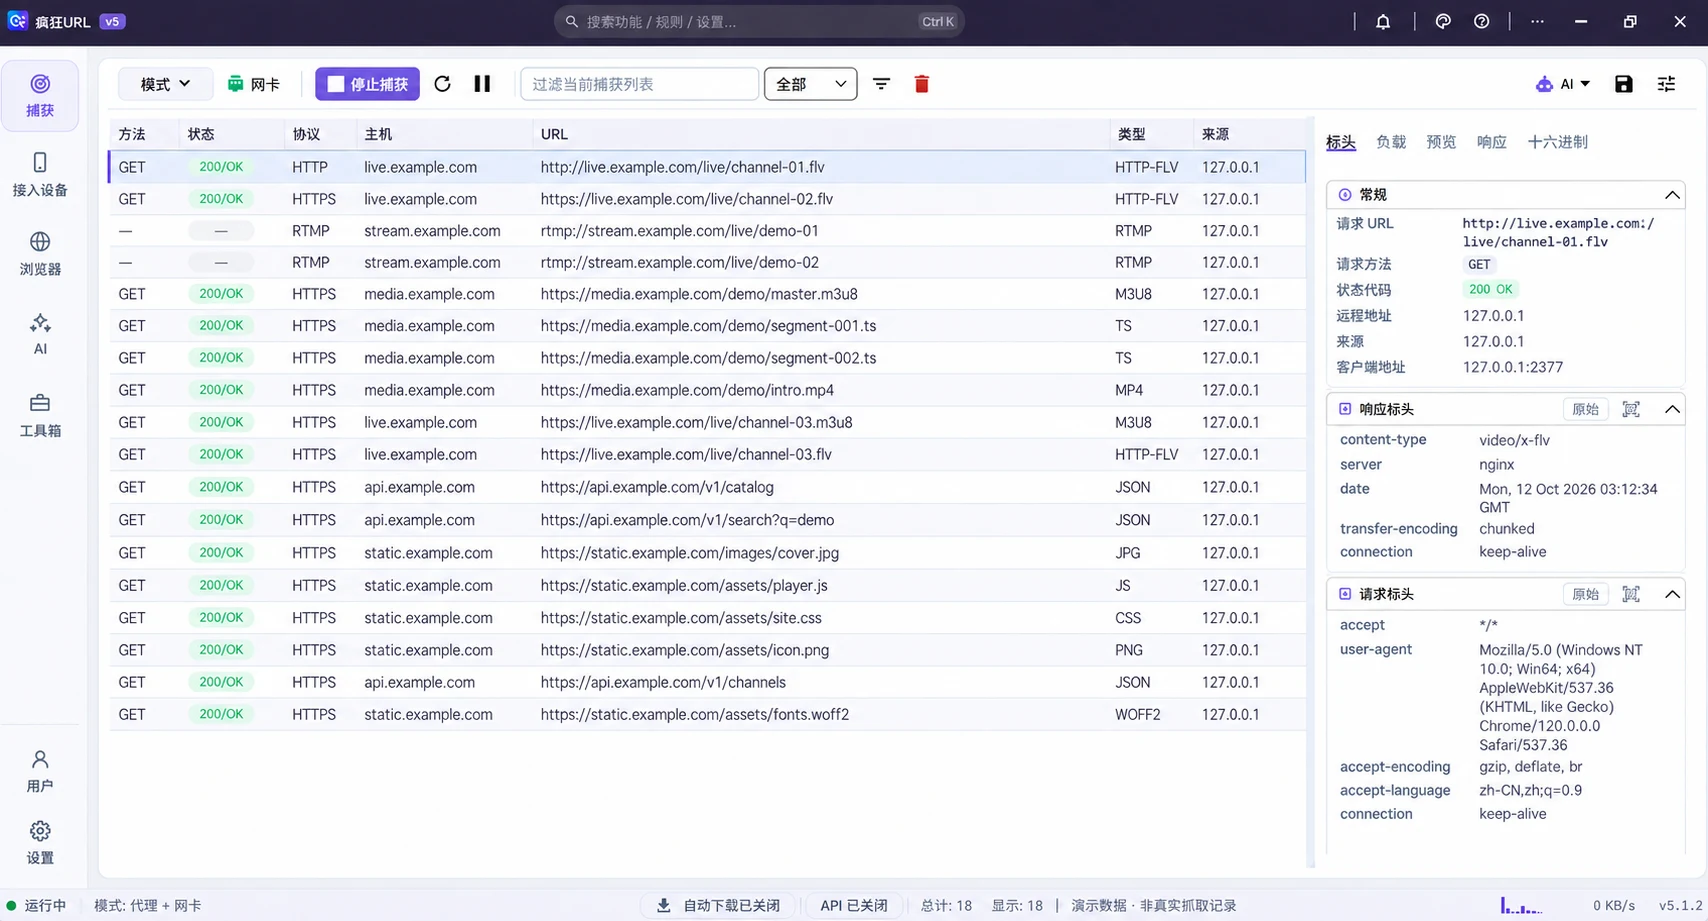Viewport: 1708px width, 921px height.
Task: Switch to the 负载 tab
Action: [x=1391, y=142]
